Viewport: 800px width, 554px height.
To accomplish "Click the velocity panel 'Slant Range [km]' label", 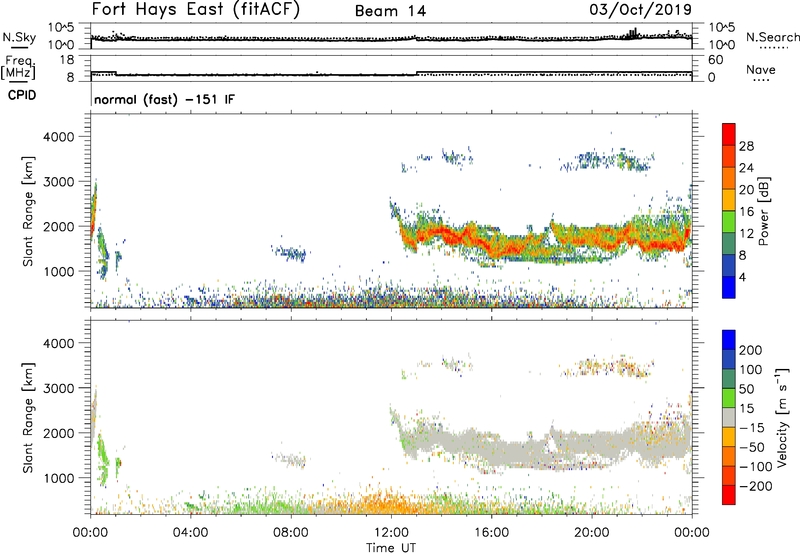I will pyautogui.click(x=28, y=417).
